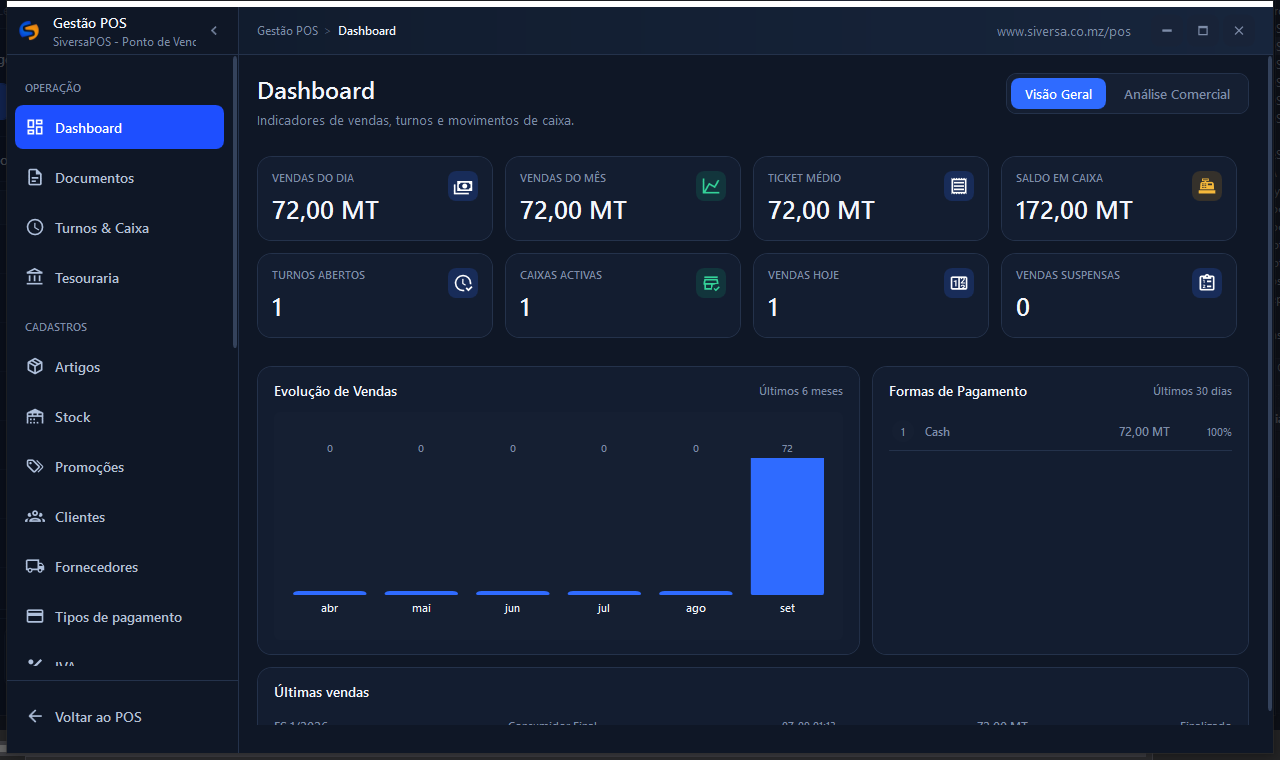Click the Vendas Suspensas clipboard icon
1280x760 pixels.
[x=1207, y=283]
